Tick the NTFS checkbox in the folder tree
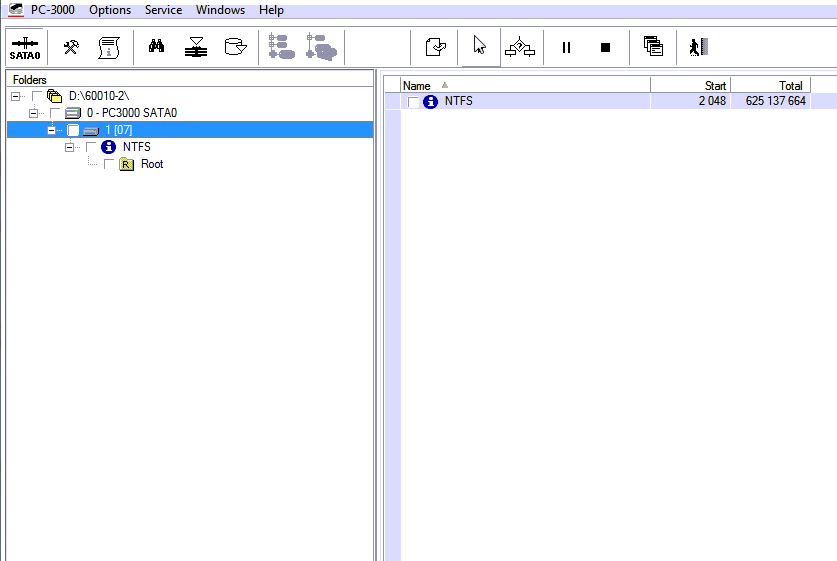This screenshot has width=837, height=561. tap(91, 147)
